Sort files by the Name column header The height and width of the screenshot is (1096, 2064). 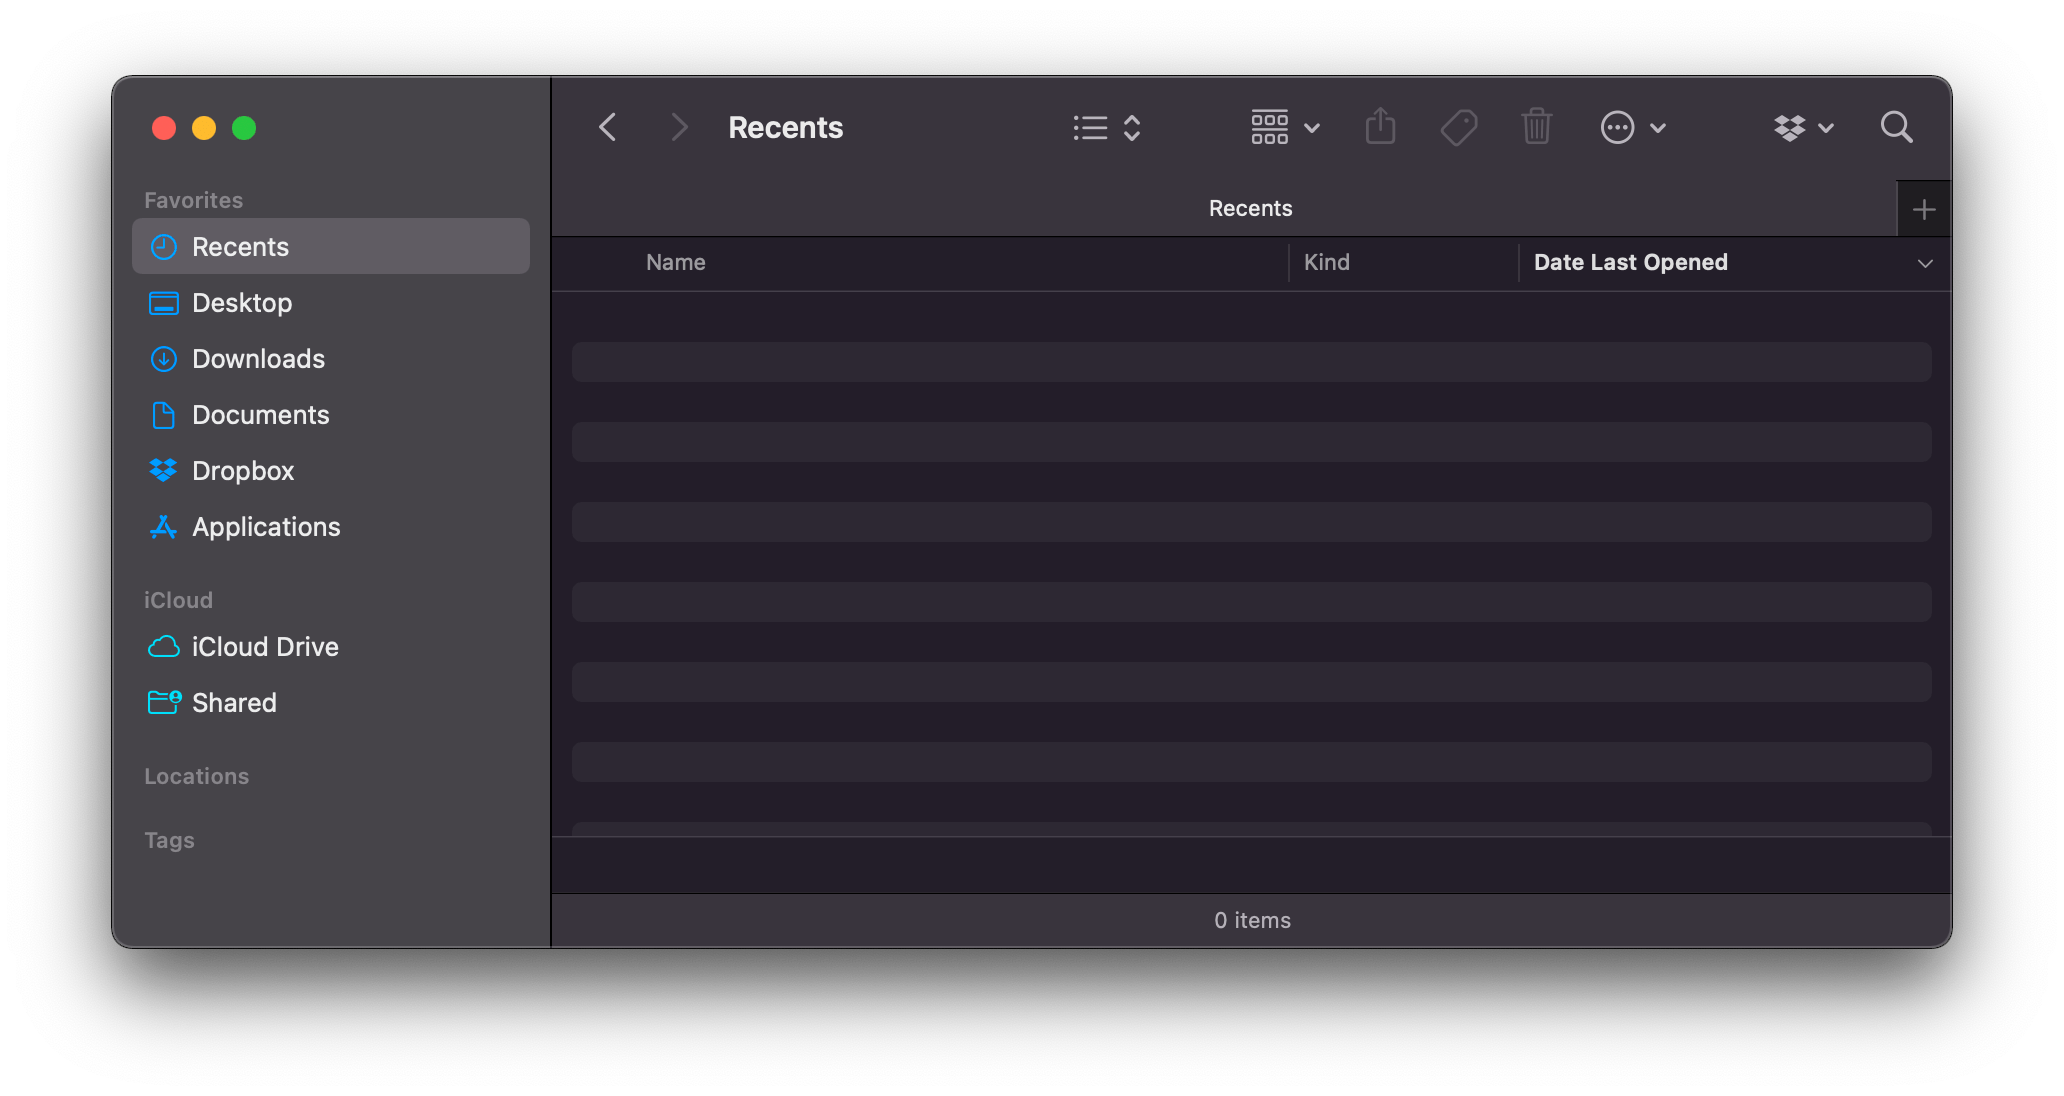675,262
